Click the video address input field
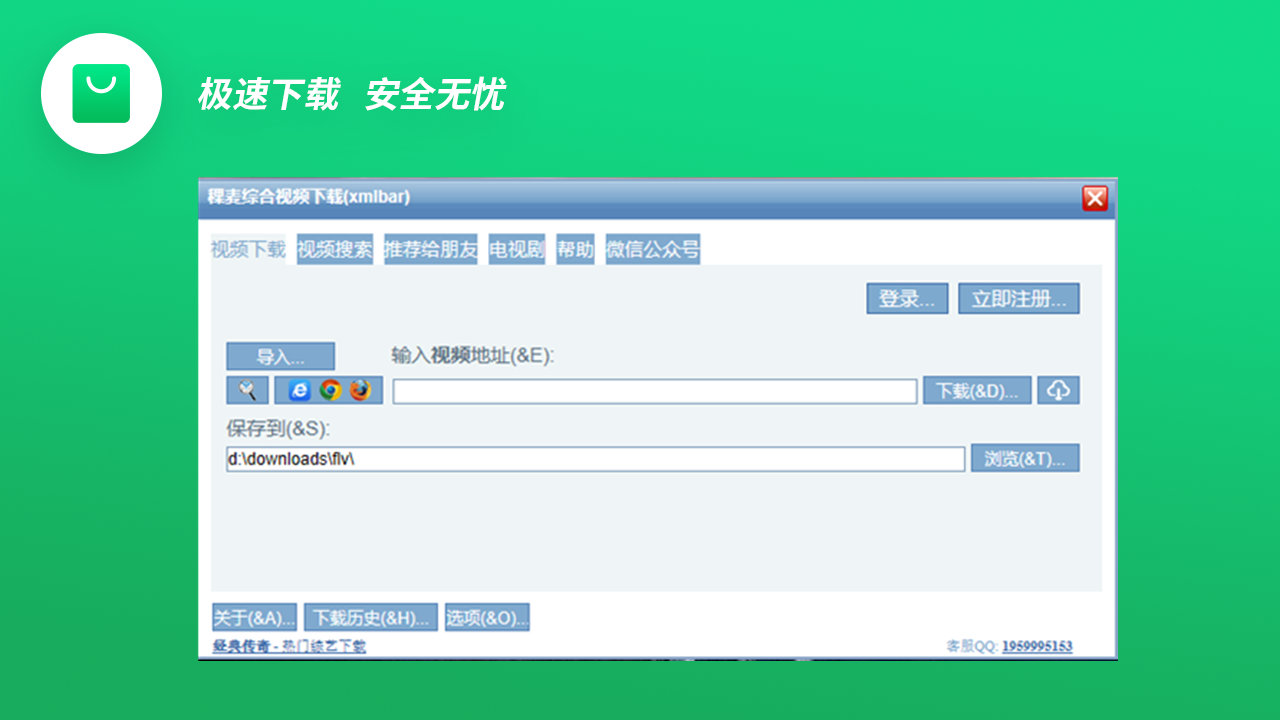The width and height of the screenshot is (1280, 720). point(654,391)
